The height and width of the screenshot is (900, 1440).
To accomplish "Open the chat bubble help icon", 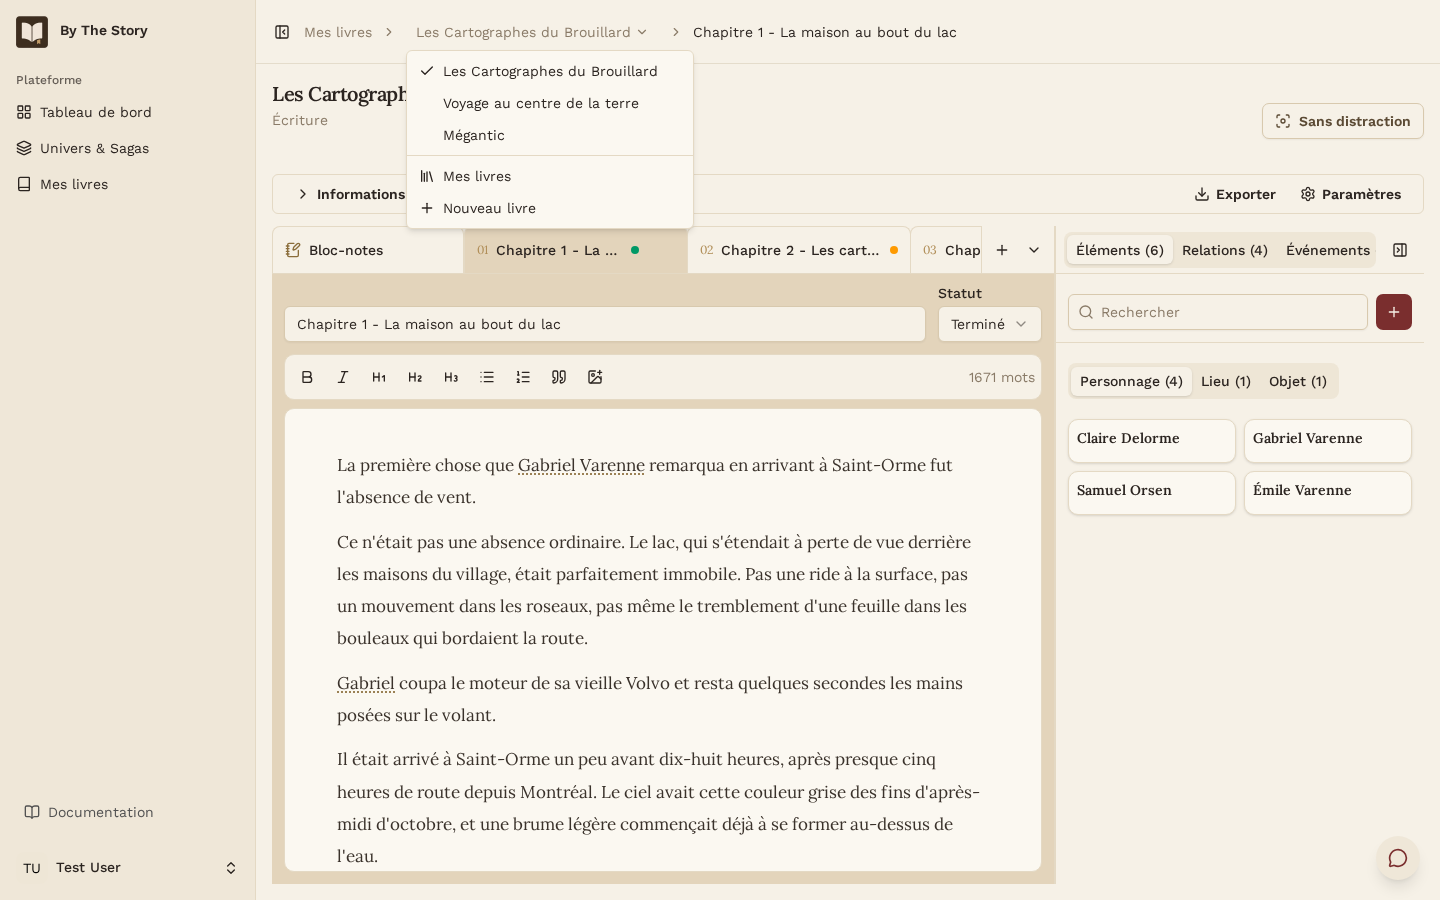I will [1398, 858].
